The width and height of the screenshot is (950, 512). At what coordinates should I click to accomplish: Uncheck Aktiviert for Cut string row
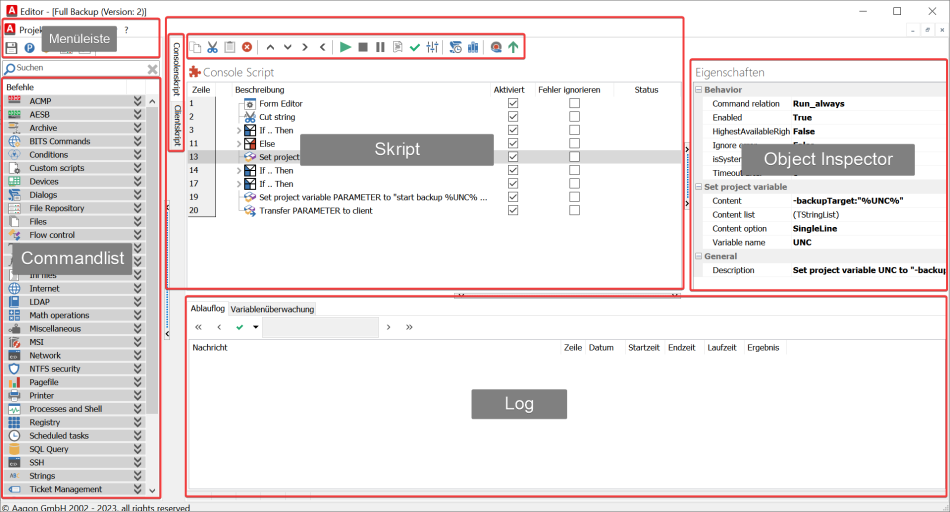(x=513, y=117)
